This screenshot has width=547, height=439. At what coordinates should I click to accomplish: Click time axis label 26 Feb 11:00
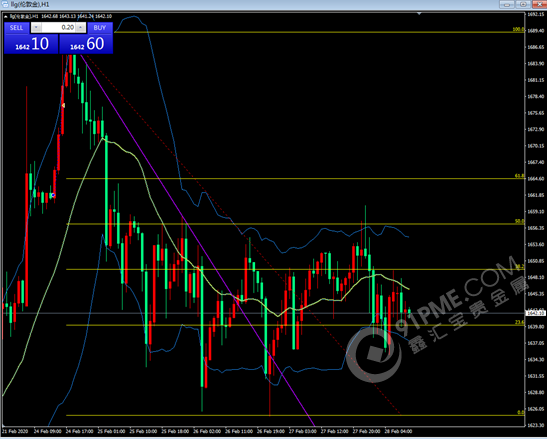click(239, 431)
